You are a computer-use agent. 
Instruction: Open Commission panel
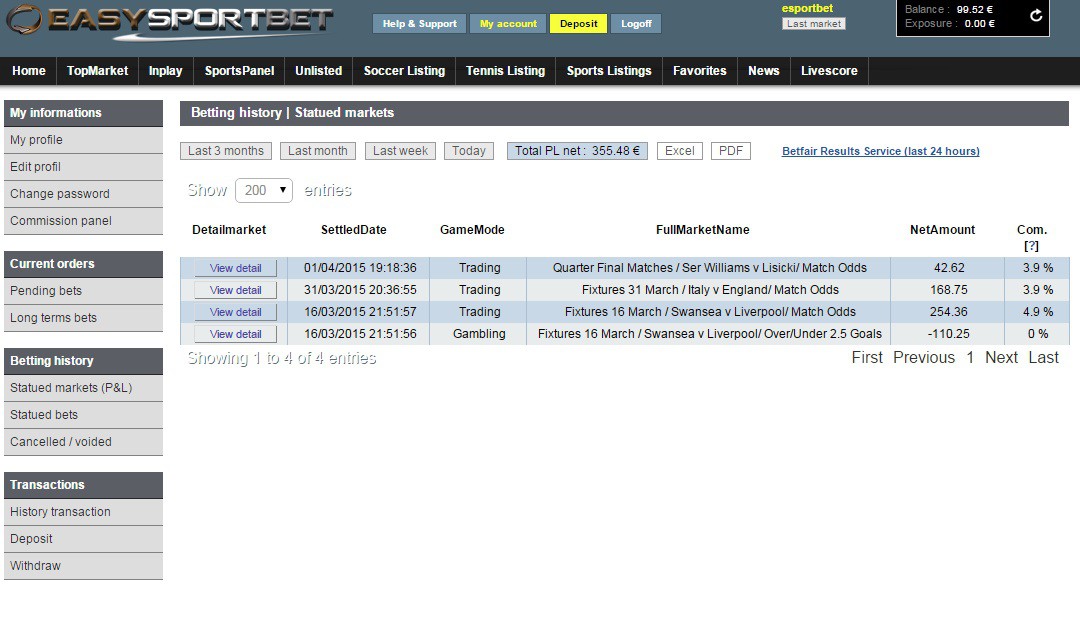click(x=83, y=220)
